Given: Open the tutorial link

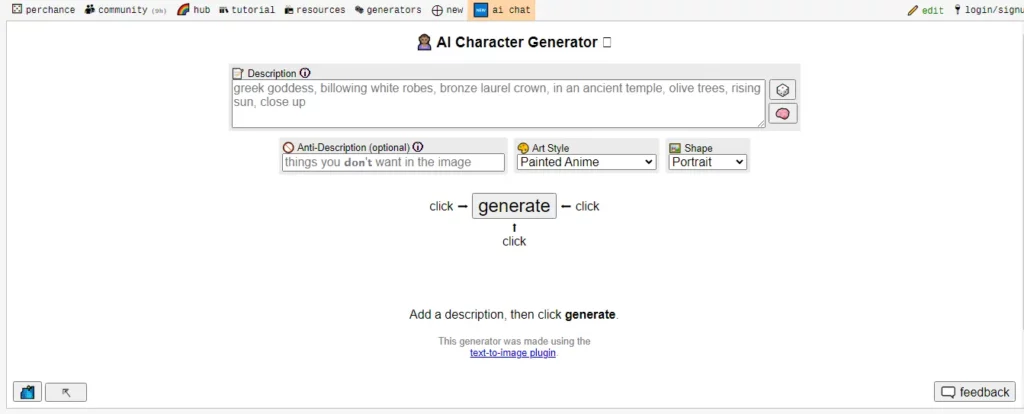Looking at the screenshot, I should pyautogui.click(x=247, y=10).
